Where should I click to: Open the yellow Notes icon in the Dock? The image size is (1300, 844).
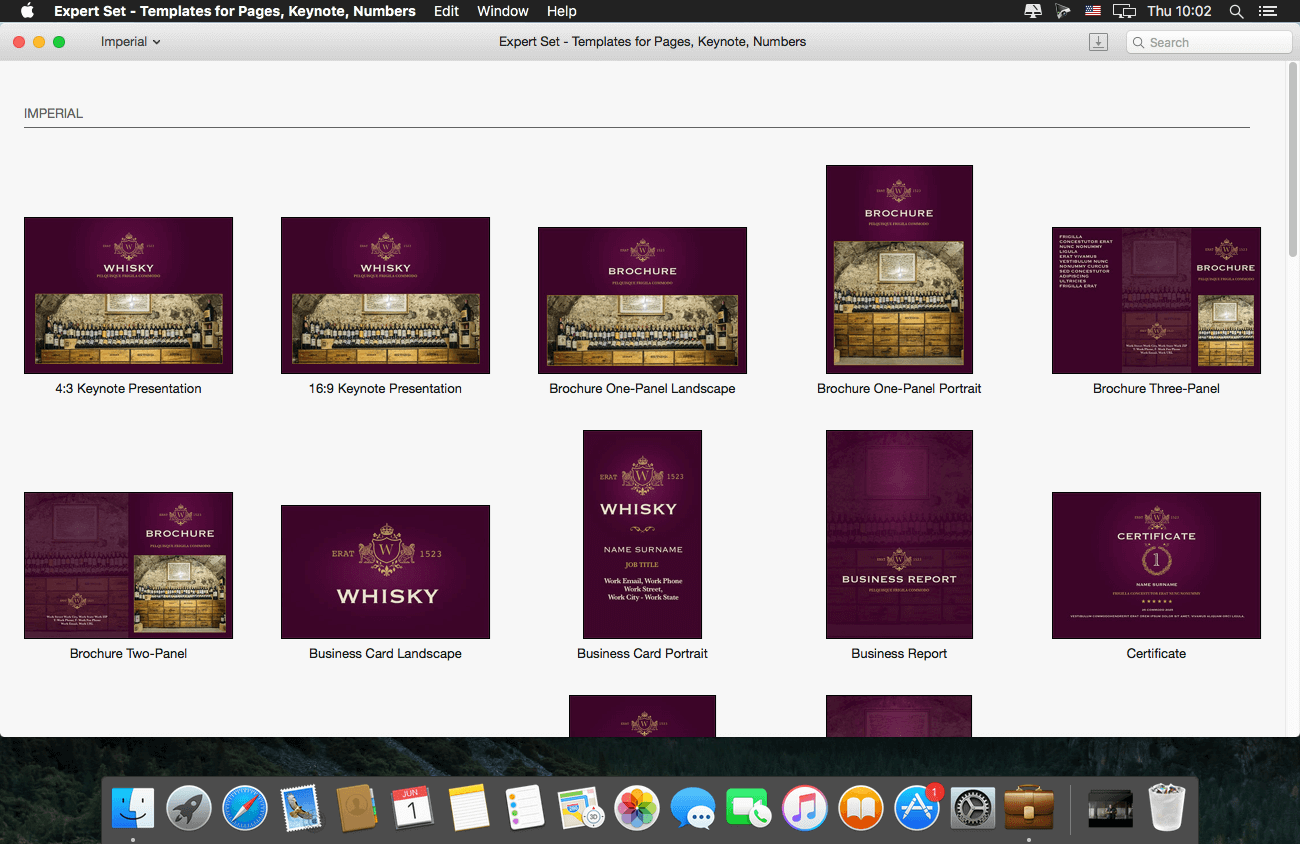[x=468, y=808]
